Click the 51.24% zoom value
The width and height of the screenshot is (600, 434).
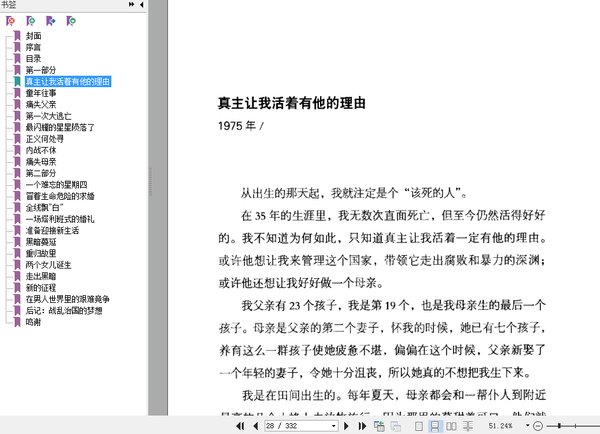tap(501, 426)
